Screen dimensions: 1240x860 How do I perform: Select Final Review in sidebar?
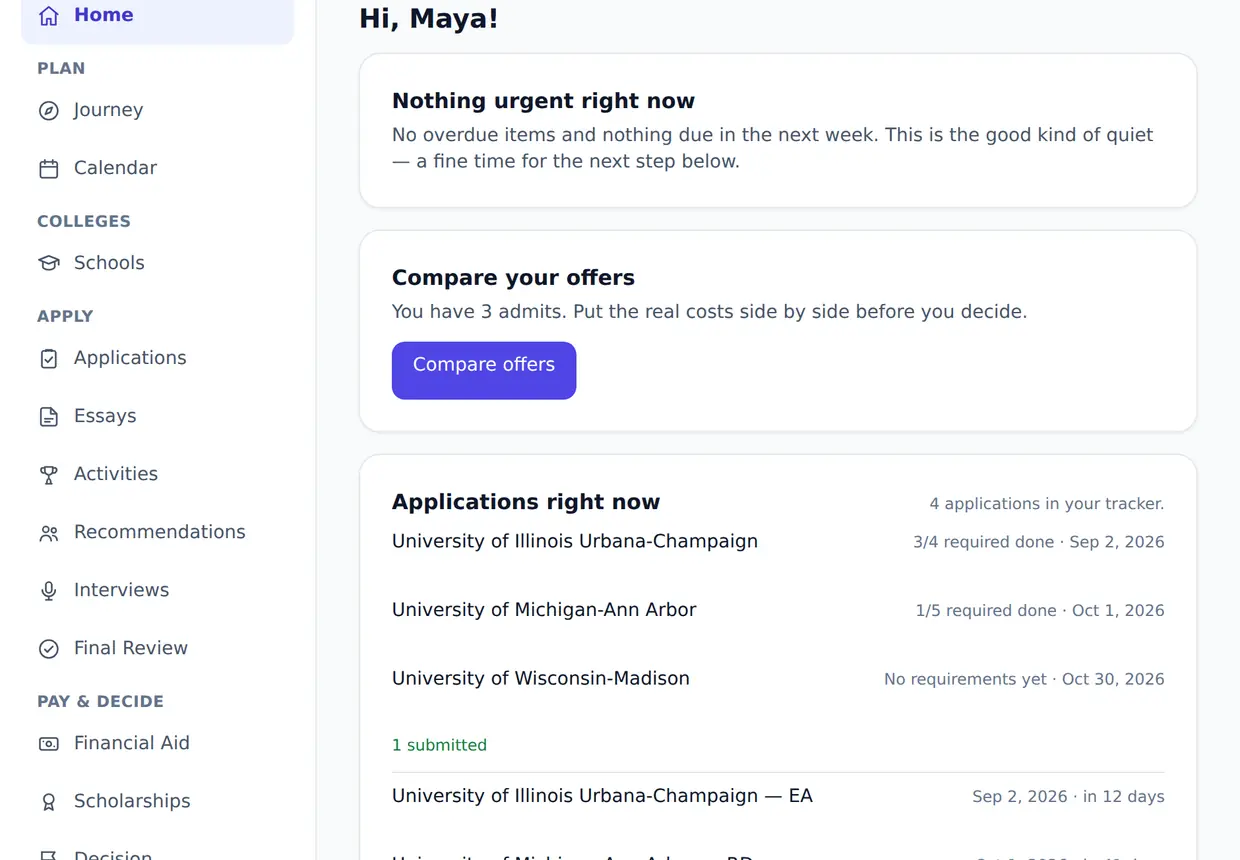(158, 648)
